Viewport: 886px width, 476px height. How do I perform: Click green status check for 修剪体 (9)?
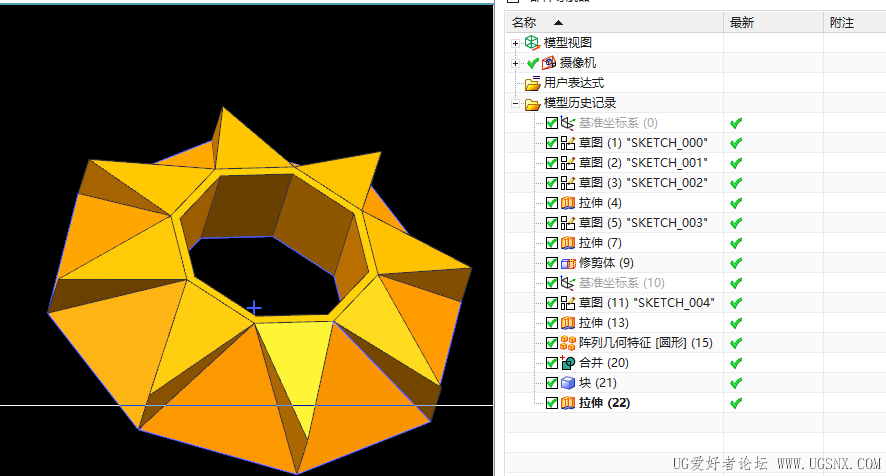click(x=736, y=263)
